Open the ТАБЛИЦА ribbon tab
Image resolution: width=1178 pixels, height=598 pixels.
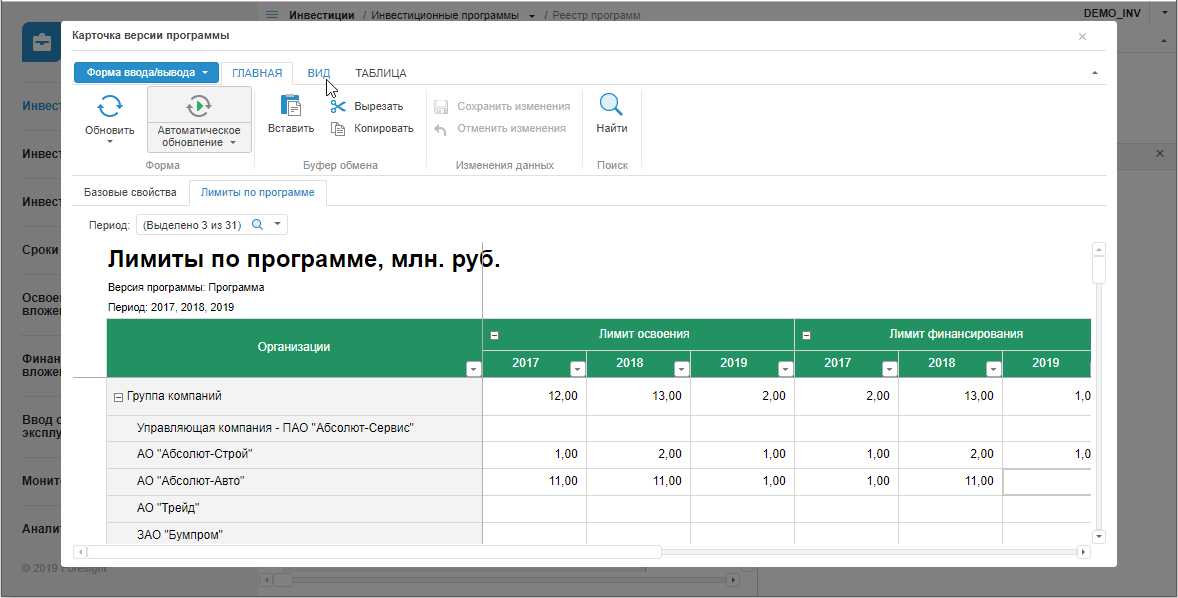click(380, 73)
